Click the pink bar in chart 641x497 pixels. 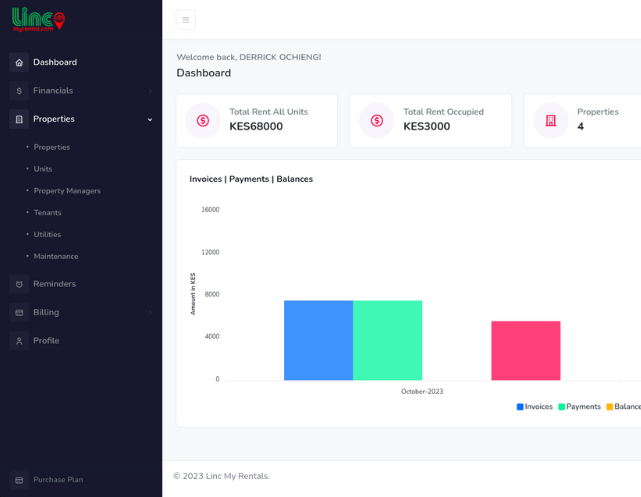(x=526, y=351)
